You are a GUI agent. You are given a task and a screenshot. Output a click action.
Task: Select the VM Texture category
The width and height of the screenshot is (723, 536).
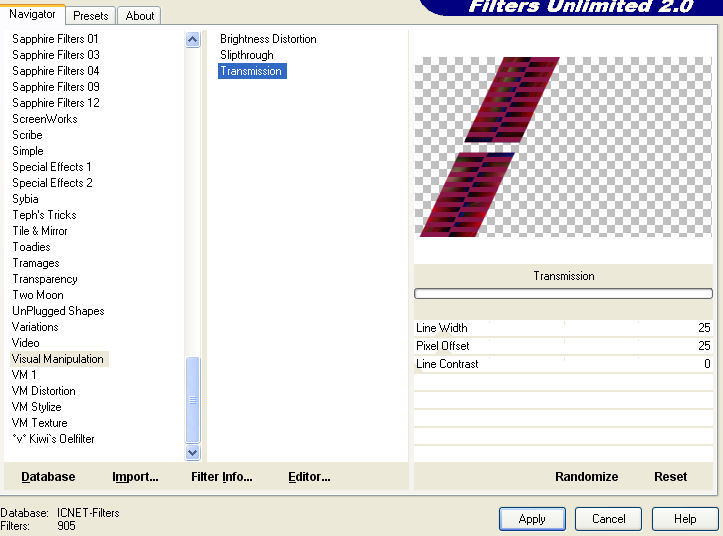(40, 423)
